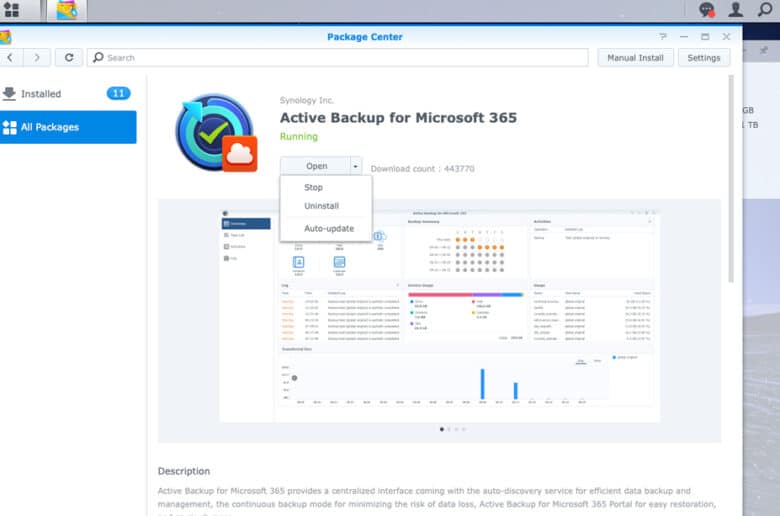
Task: Select the All Packages section
Action: pos(68,127)
